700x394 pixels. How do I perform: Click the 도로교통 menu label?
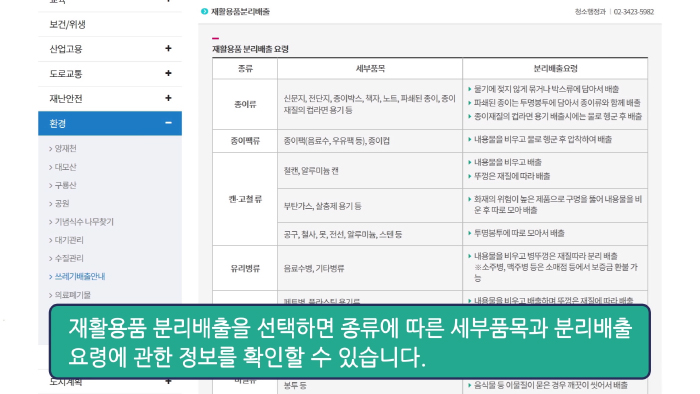coord(66,74)
